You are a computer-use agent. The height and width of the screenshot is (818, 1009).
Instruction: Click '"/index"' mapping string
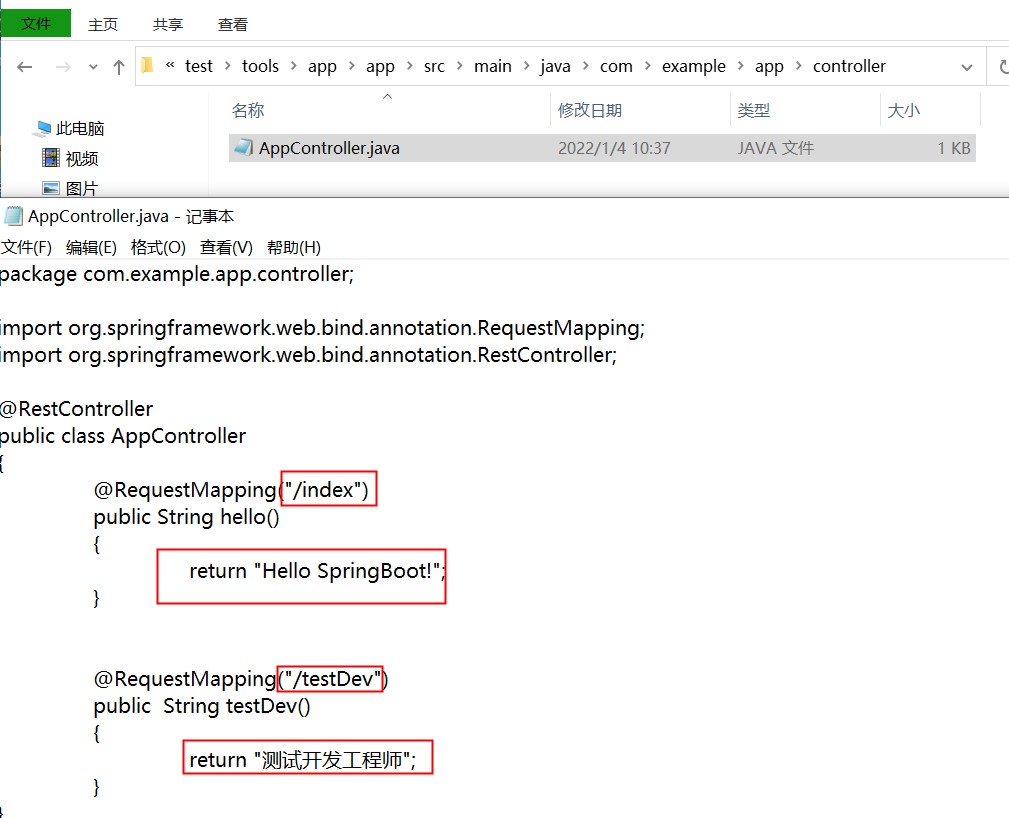coord(324,490)
